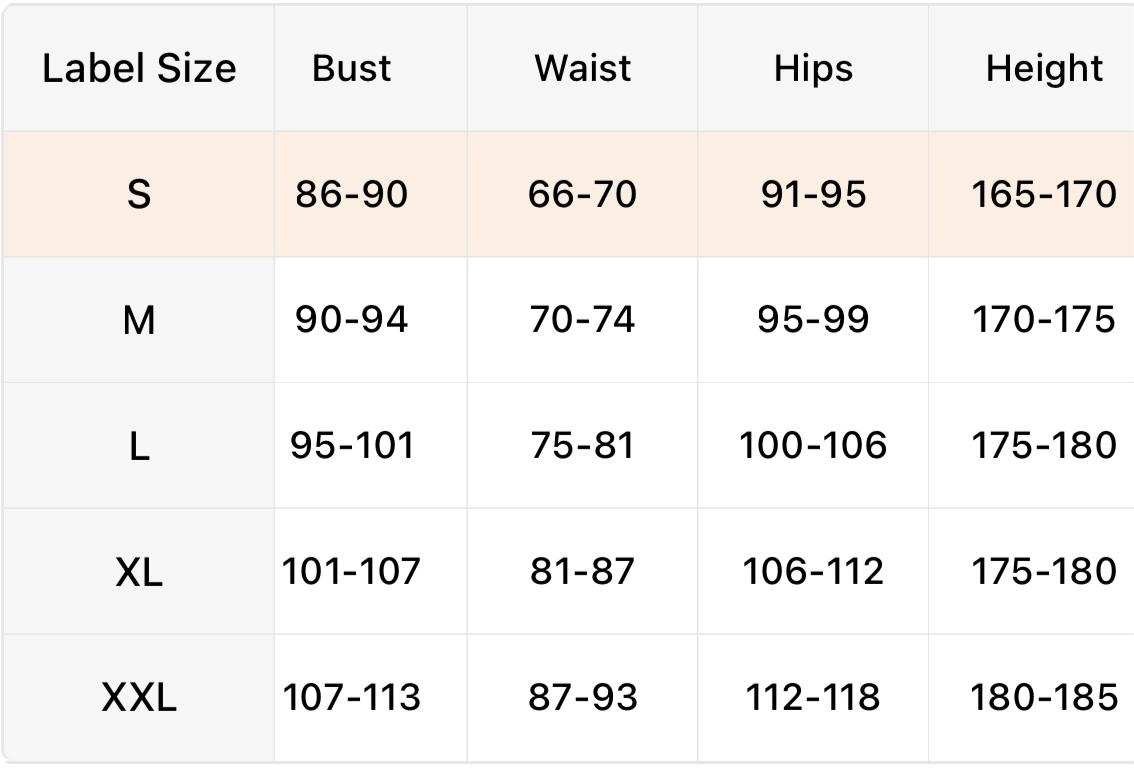Click the 86-90 bust cell
Viewport: 1134px width, 783px height.
pos(352,194)
